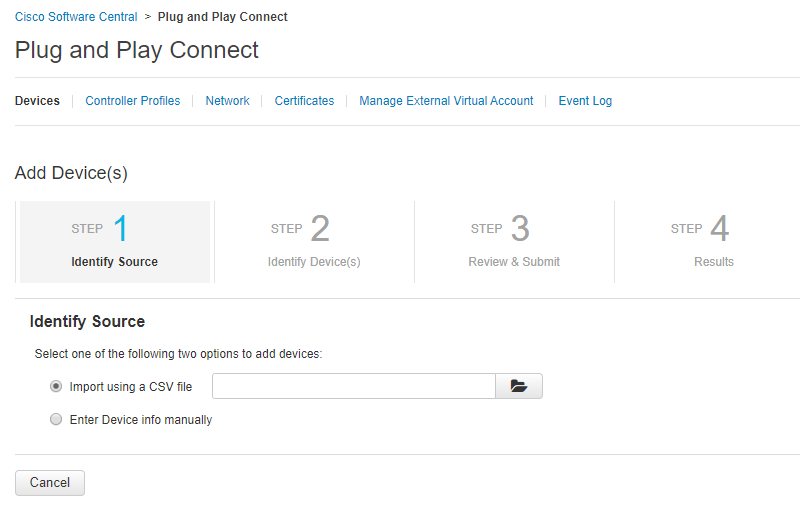Screen dimensions: 800x516
Task: Open the Controller Profiles tab
Action: (133, 101)
